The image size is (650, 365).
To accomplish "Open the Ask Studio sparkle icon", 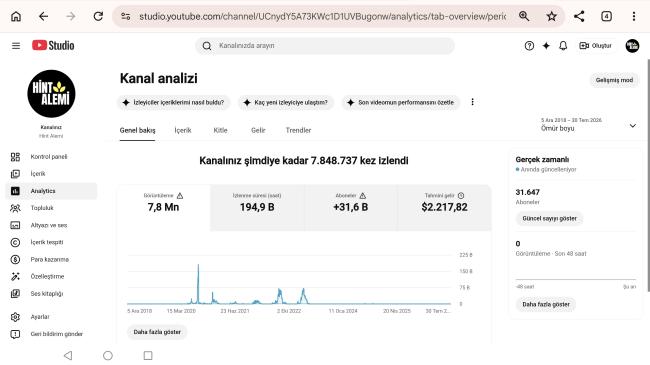I will point(546,46).
